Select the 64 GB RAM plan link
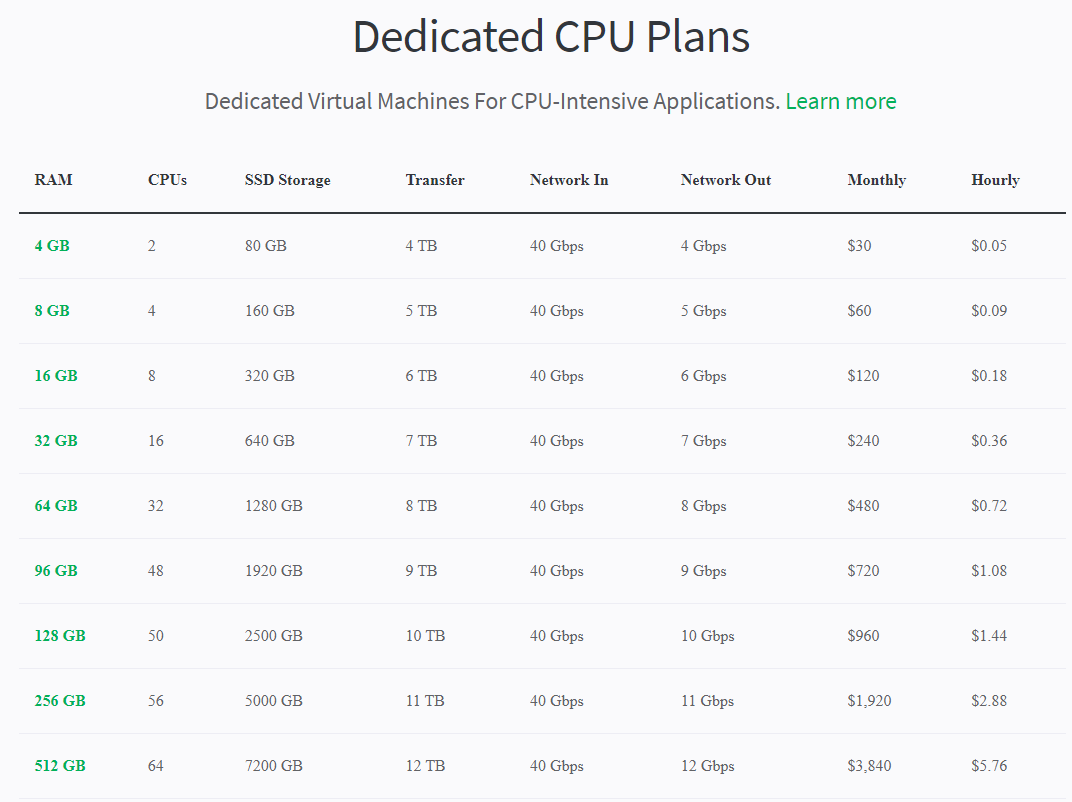 point(56,506)
